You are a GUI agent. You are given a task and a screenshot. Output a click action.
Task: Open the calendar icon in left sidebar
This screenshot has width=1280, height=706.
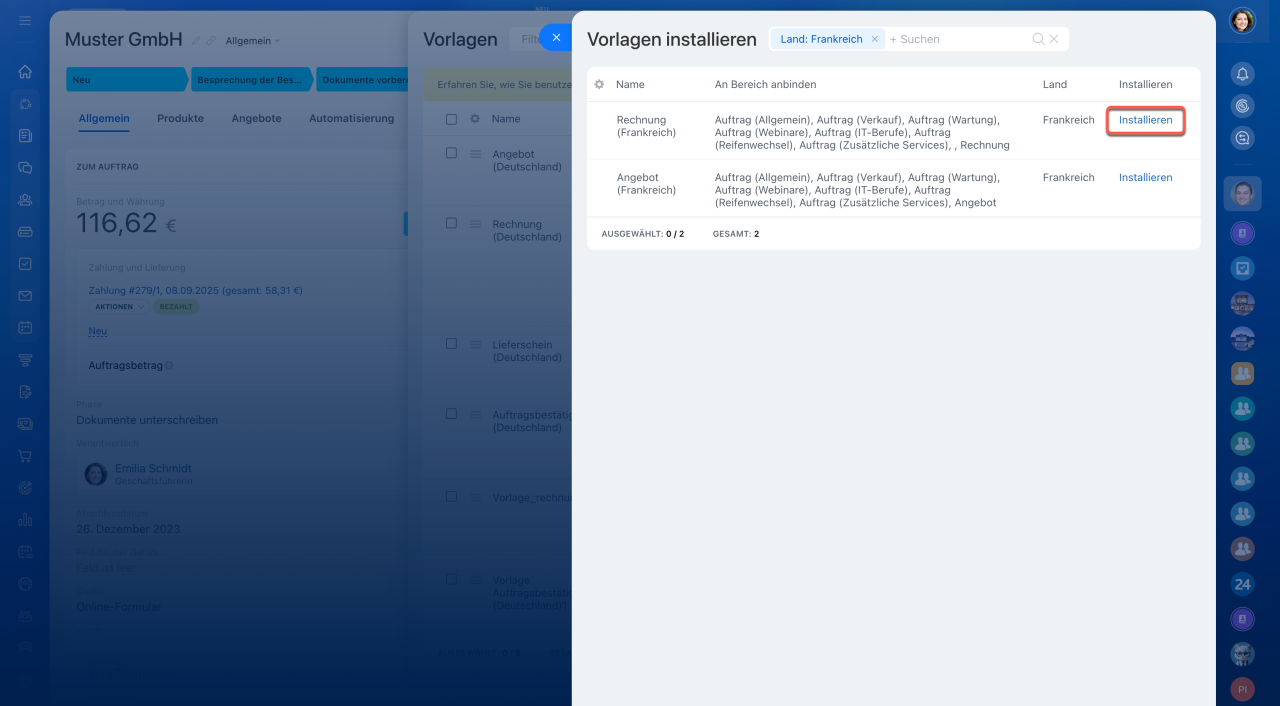[x=25, y=328]
